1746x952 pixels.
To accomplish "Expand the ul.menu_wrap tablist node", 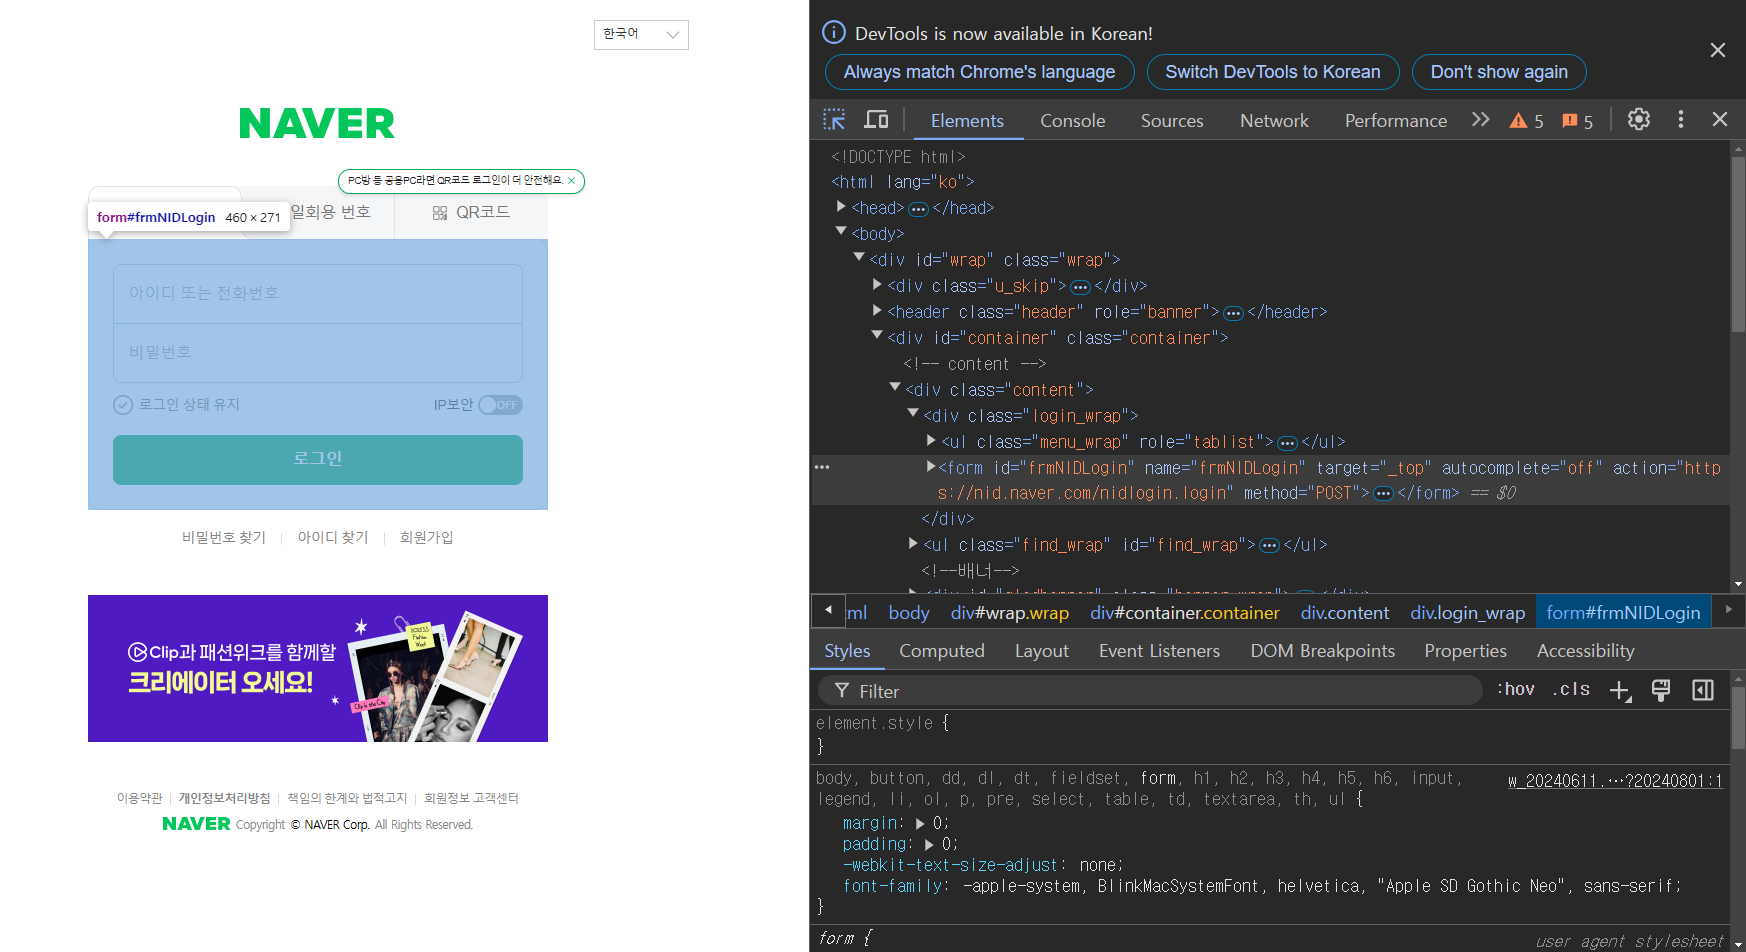I will point(931,441).
